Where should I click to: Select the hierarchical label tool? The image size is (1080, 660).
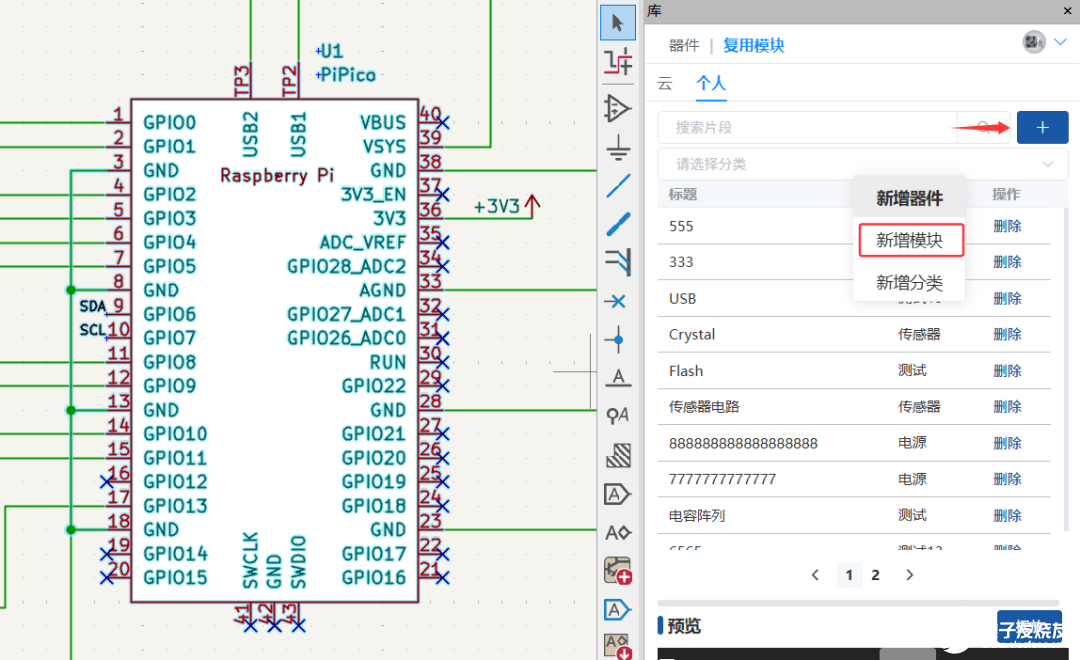click(x=618, y=533)
